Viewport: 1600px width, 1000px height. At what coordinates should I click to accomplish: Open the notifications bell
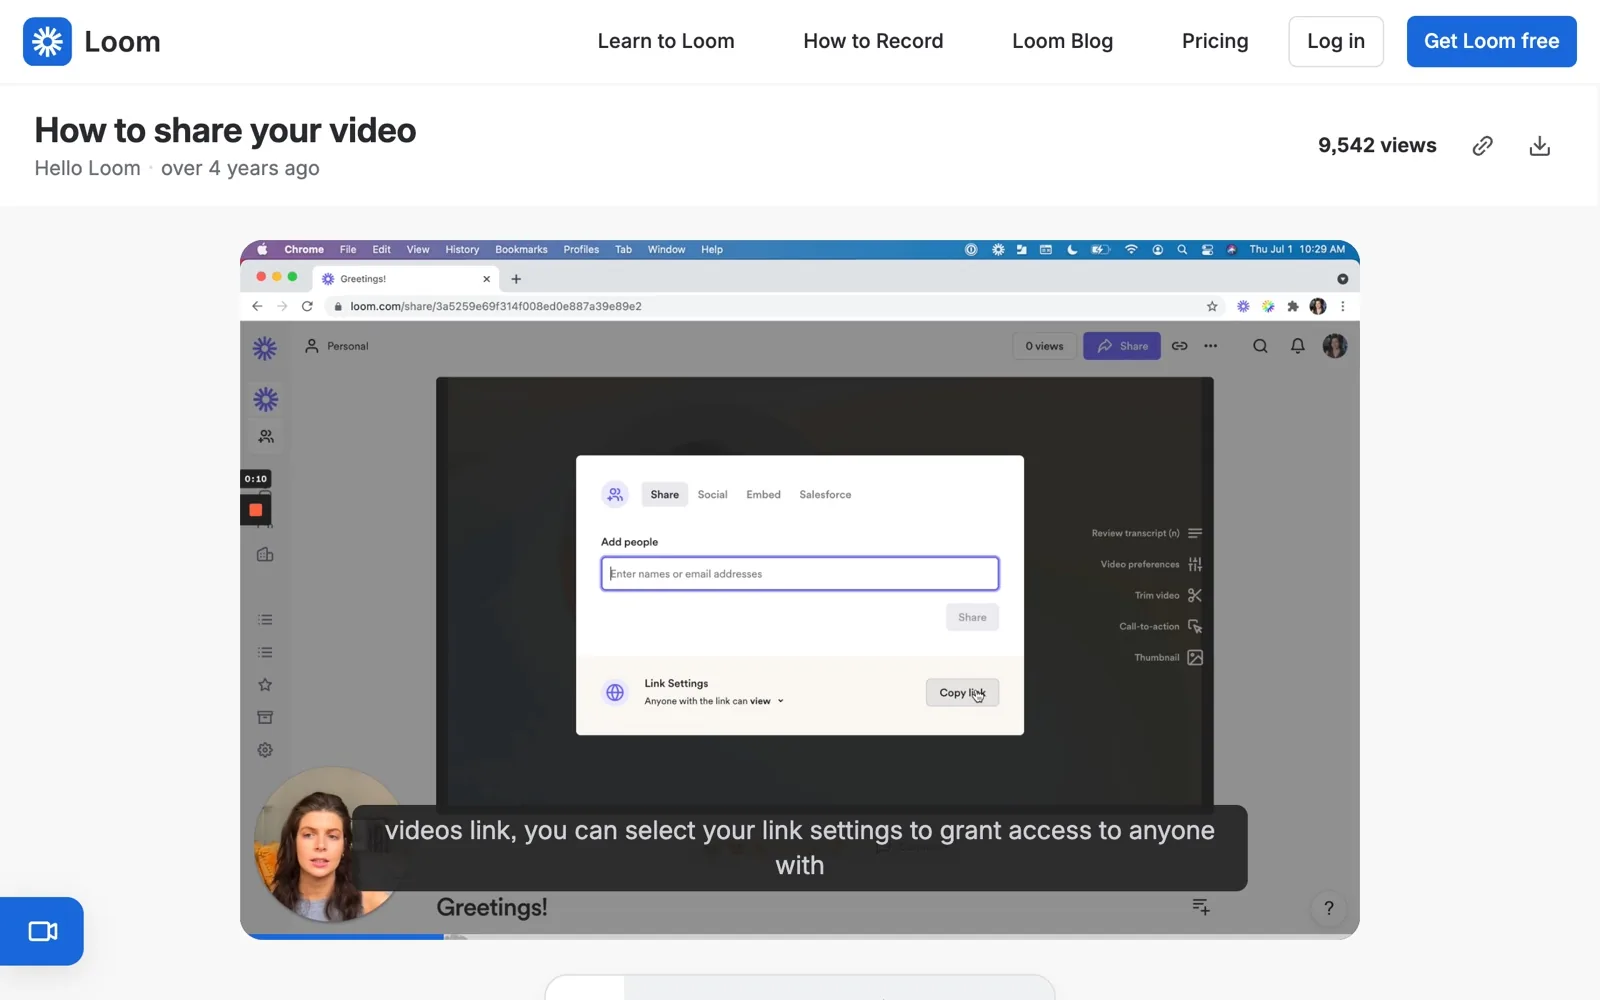[x=1297, y=346]
